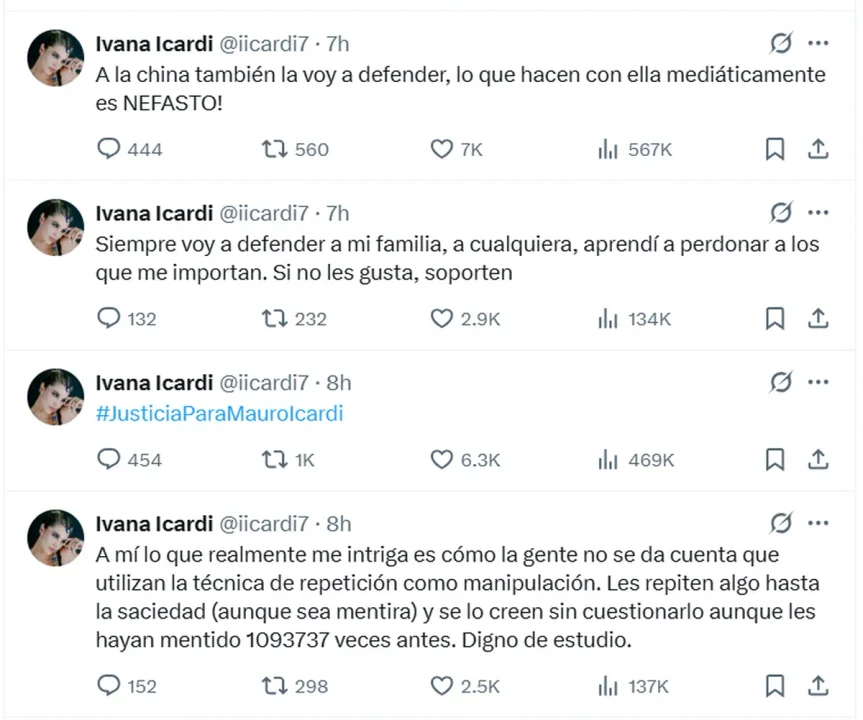Open the more options menu on the second tweet
The image size is (863, 720).
819,213
